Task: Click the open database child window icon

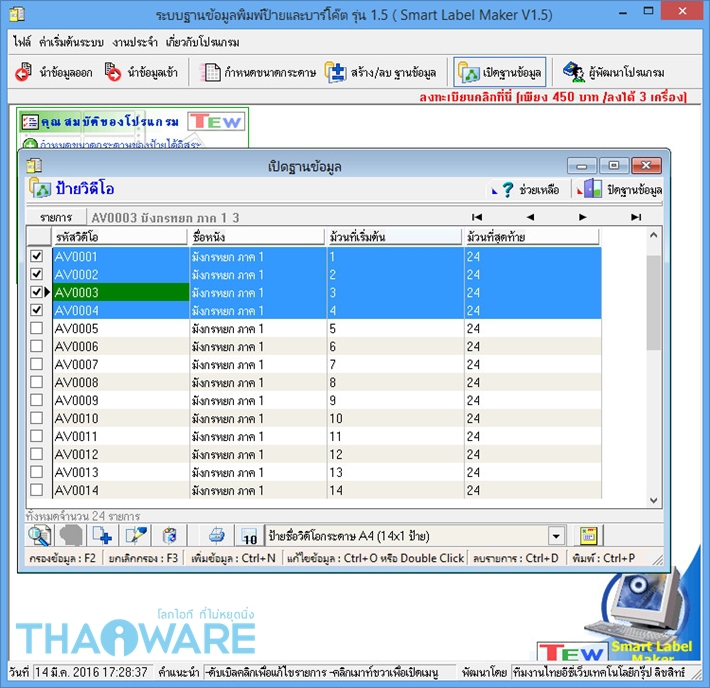Action: tap(34, 166)
